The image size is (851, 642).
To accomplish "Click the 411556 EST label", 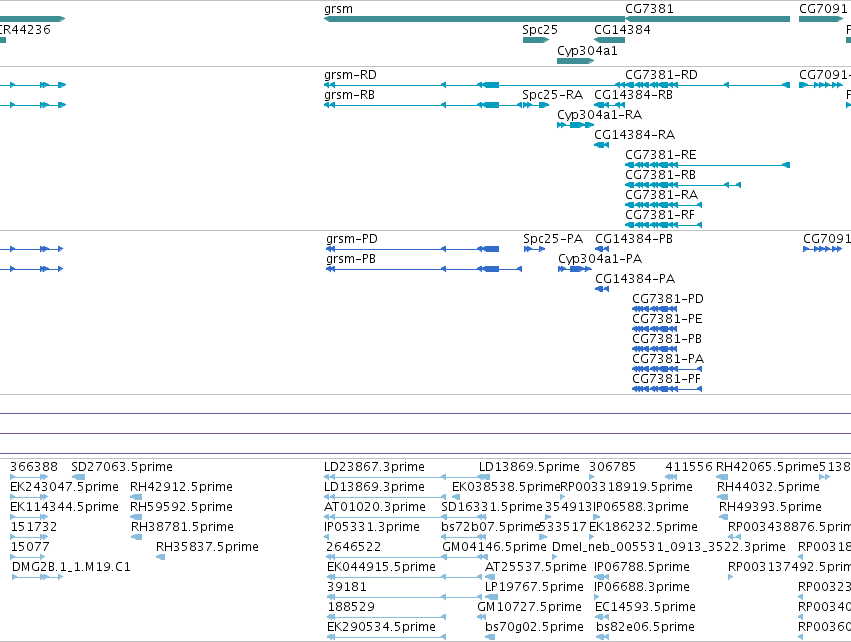I will click(x=689, y=467).
